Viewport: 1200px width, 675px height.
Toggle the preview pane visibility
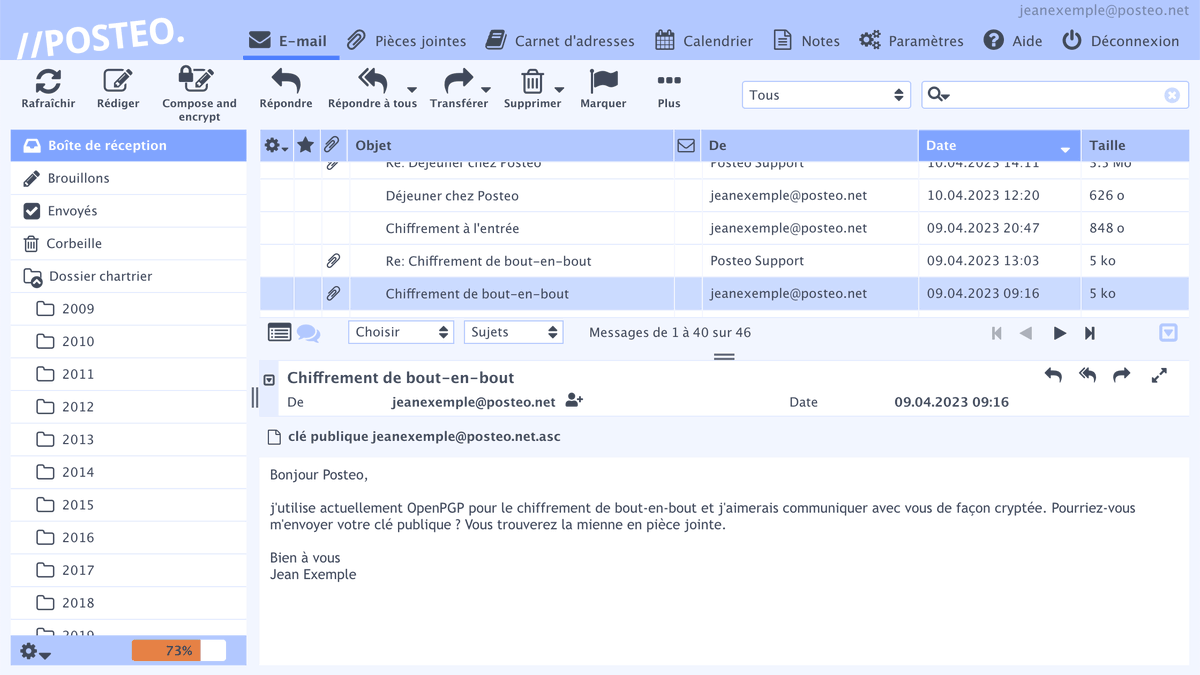click(x=1168, y=333)
